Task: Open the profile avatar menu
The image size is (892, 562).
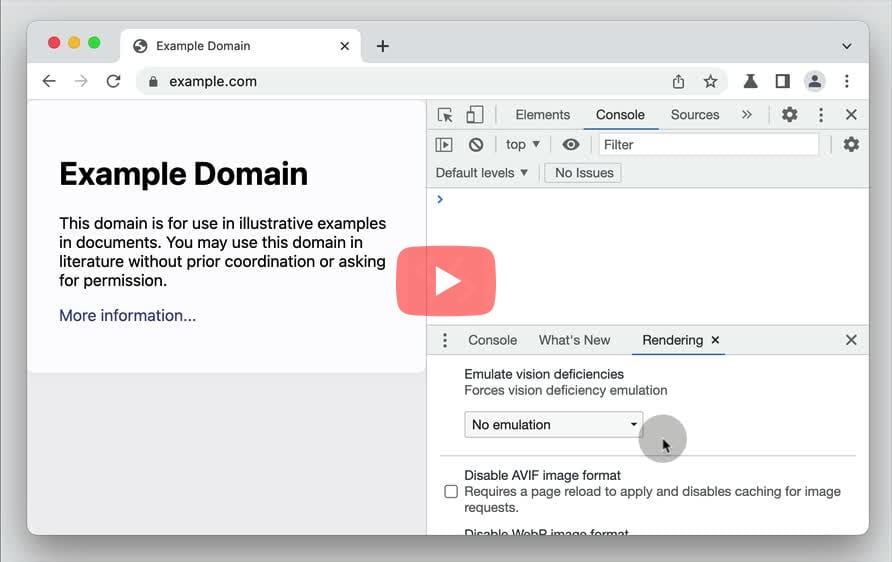Action: point(815,81)
